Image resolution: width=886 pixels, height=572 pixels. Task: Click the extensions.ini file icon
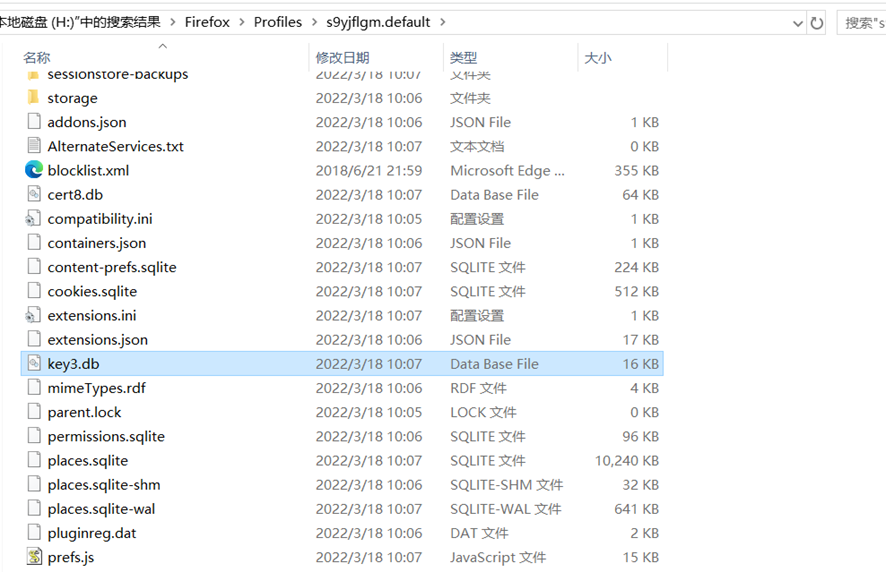tap(34, 315)
